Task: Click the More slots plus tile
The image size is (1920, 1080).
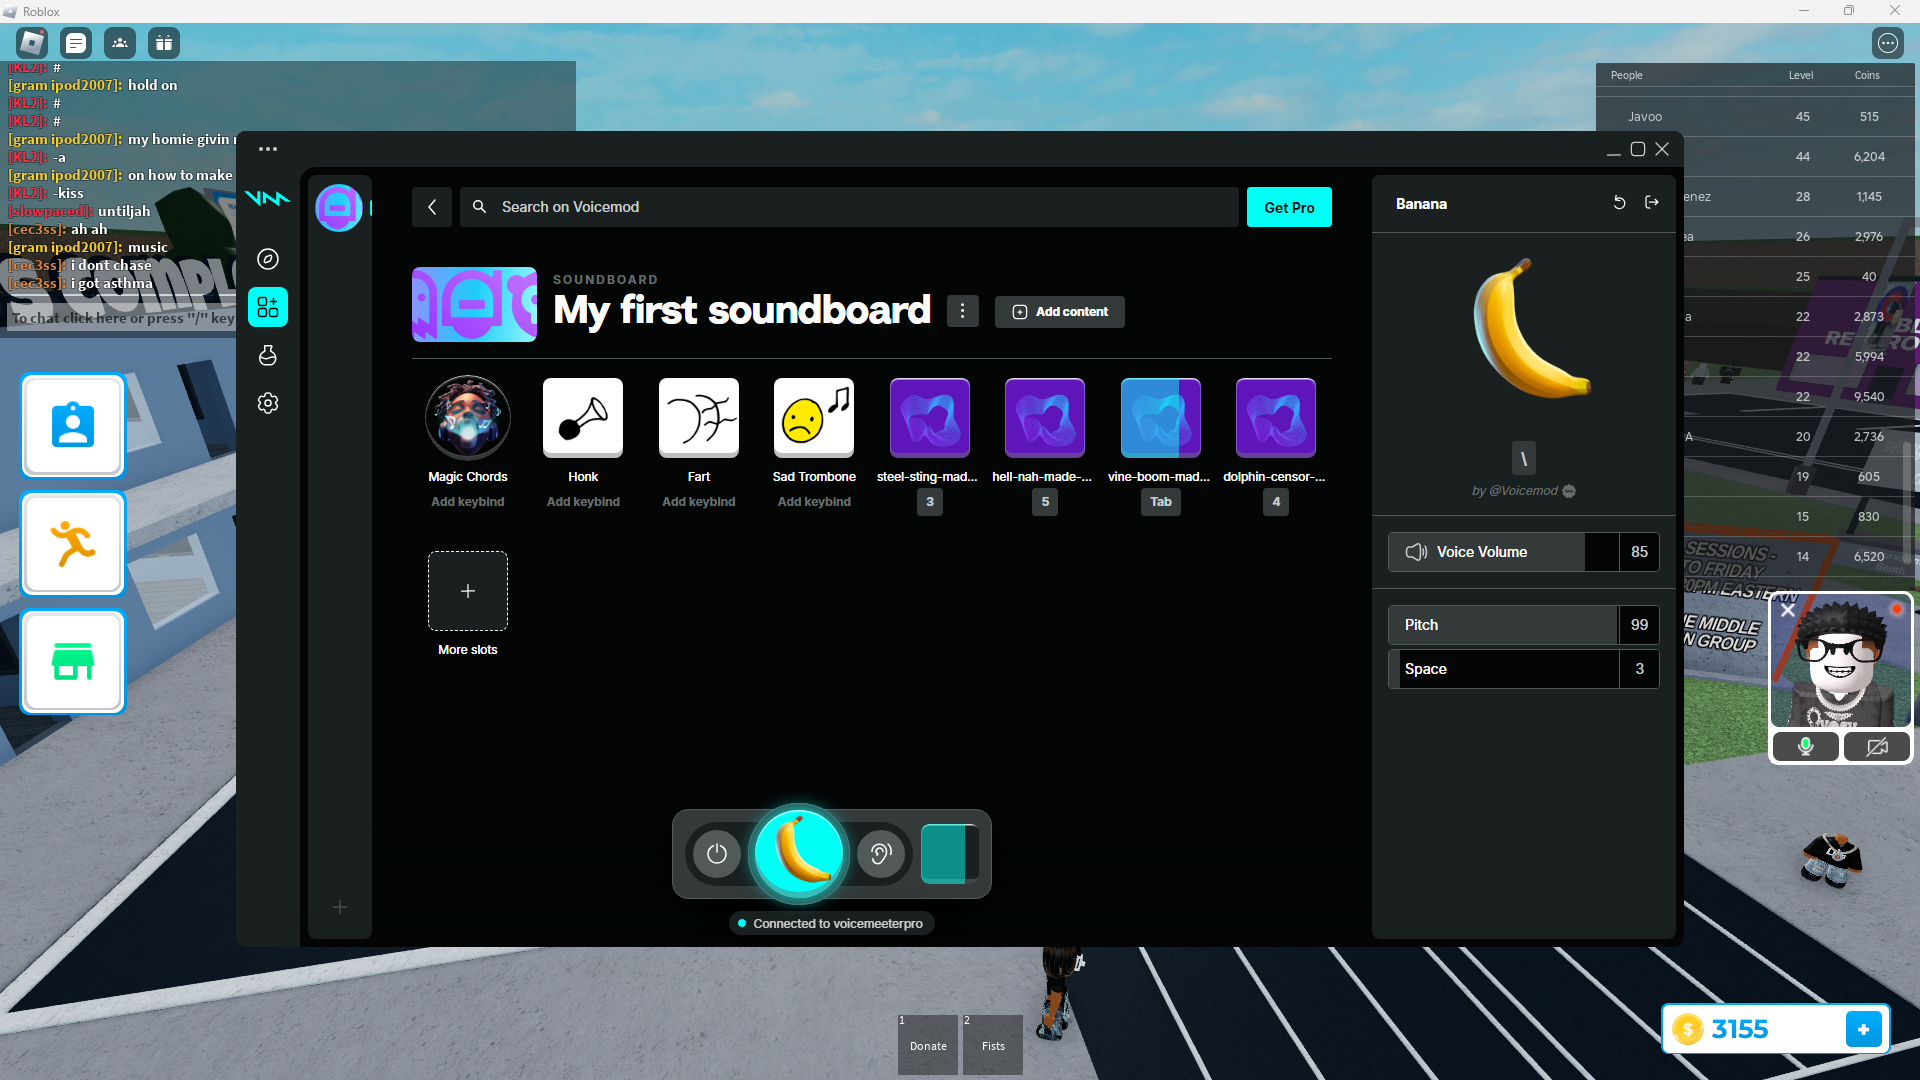Action: coord(468,591)
